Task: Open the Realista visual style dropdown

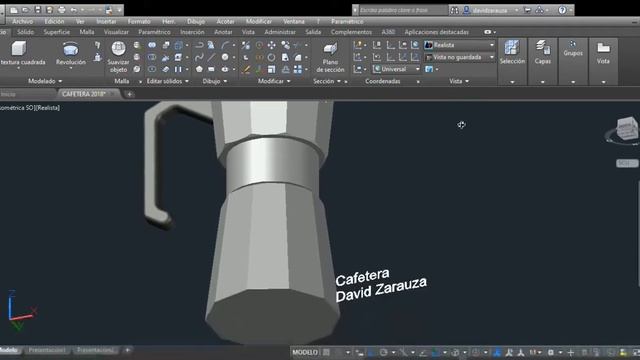Action: 460,45
